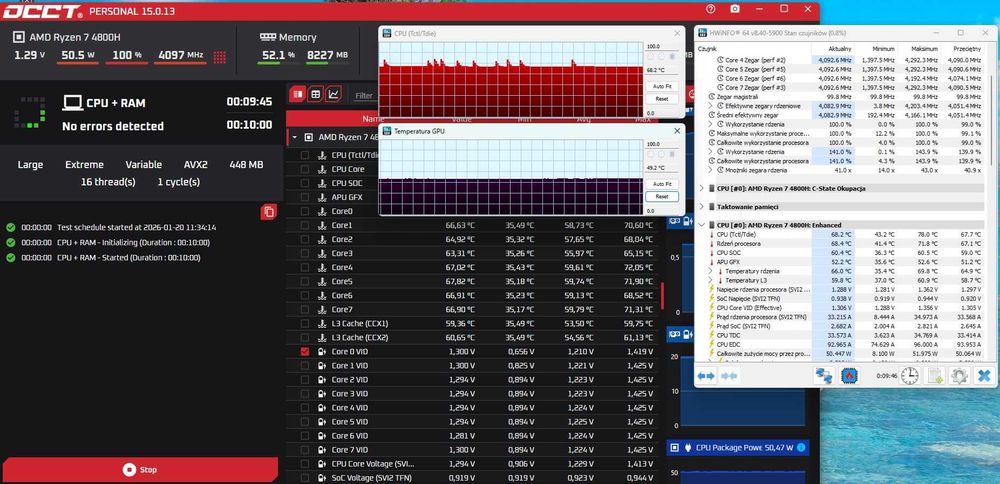The image size is (1000, 484).
Task: Click the 100.0 max value field in GPU graph
Action: tap(661, 144)
